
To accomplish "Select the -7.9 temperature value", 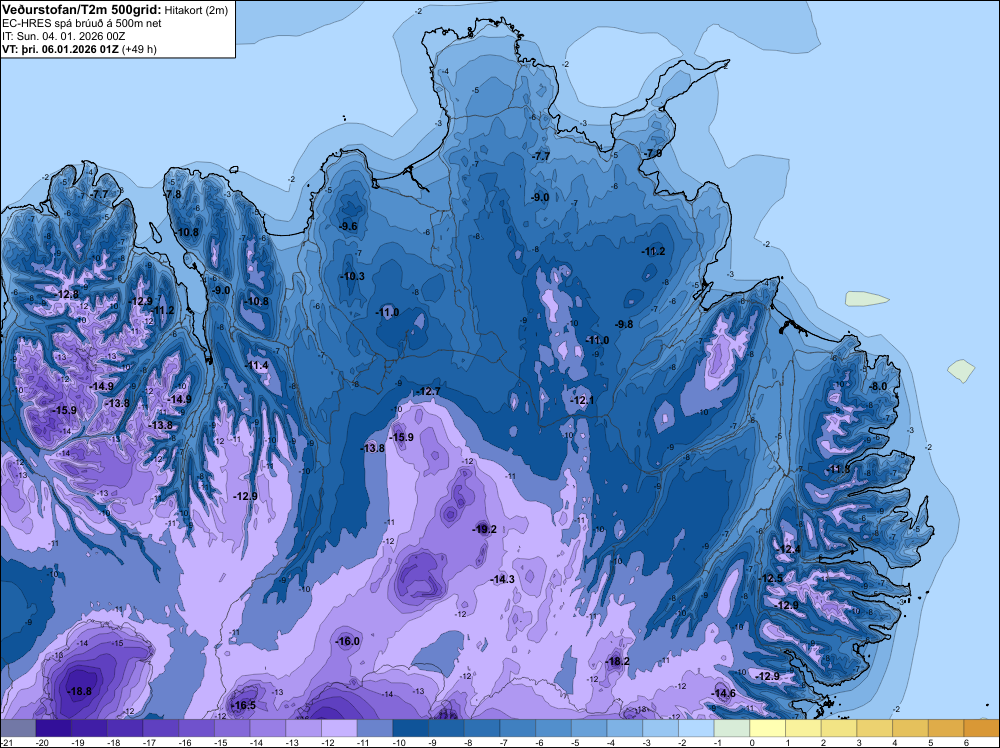I will (652, 154).
